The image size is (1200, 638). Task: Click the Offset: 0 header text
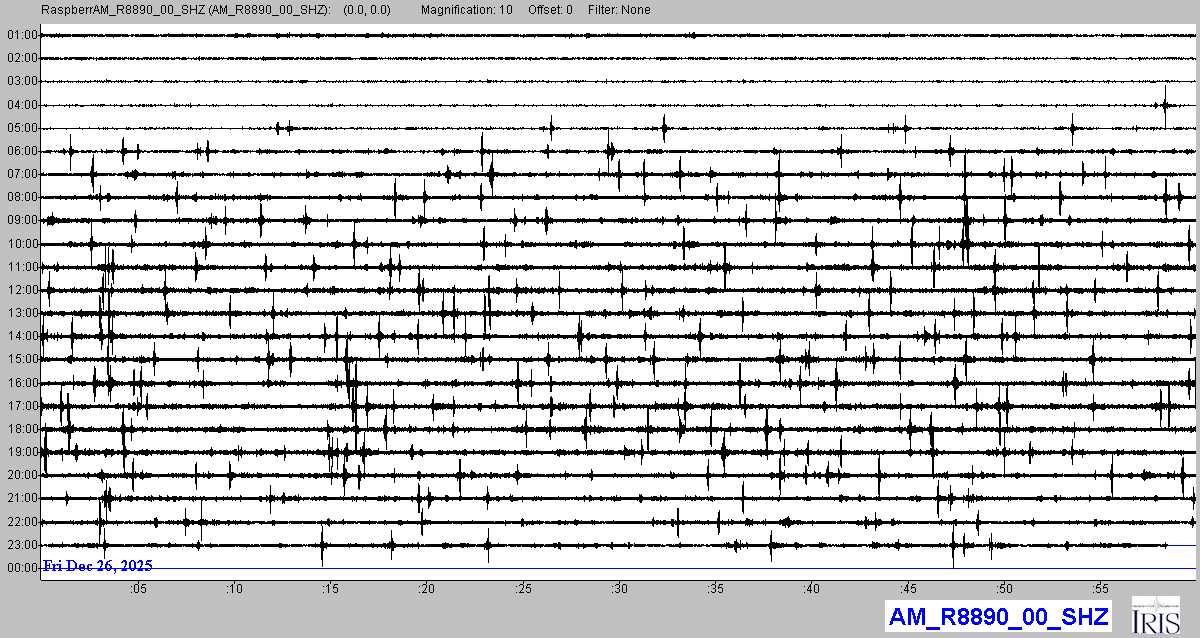point(553,10)
